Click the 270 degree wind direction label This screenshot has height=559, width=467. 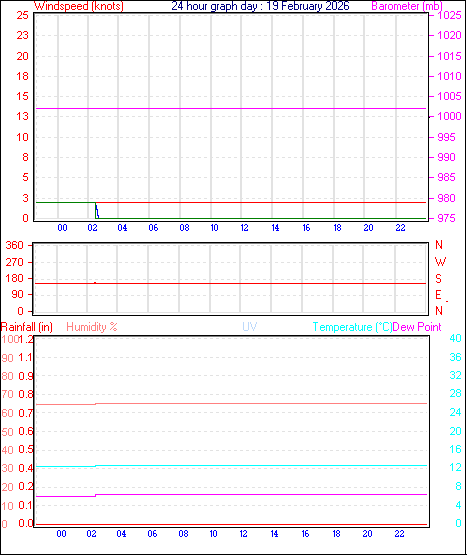pyautogui.click(x=14, y=262)
